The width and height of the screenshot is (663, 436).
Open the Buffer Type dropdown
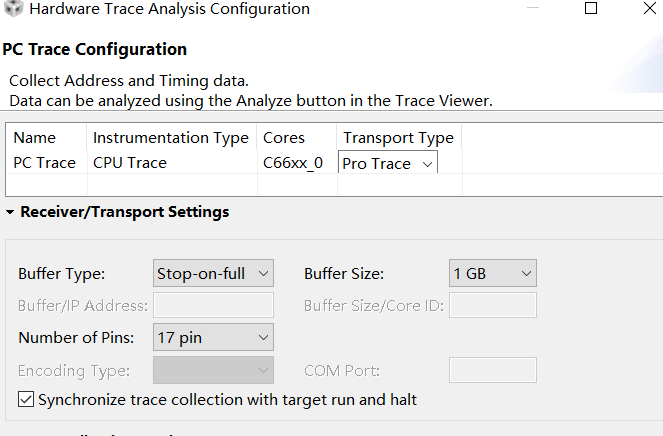(213, 273)
